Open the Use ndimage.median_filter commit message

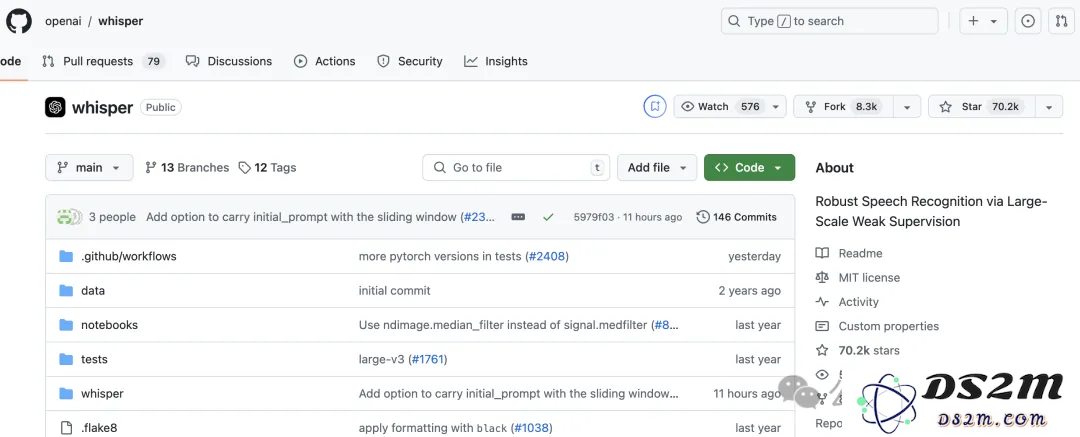point(503,325)
